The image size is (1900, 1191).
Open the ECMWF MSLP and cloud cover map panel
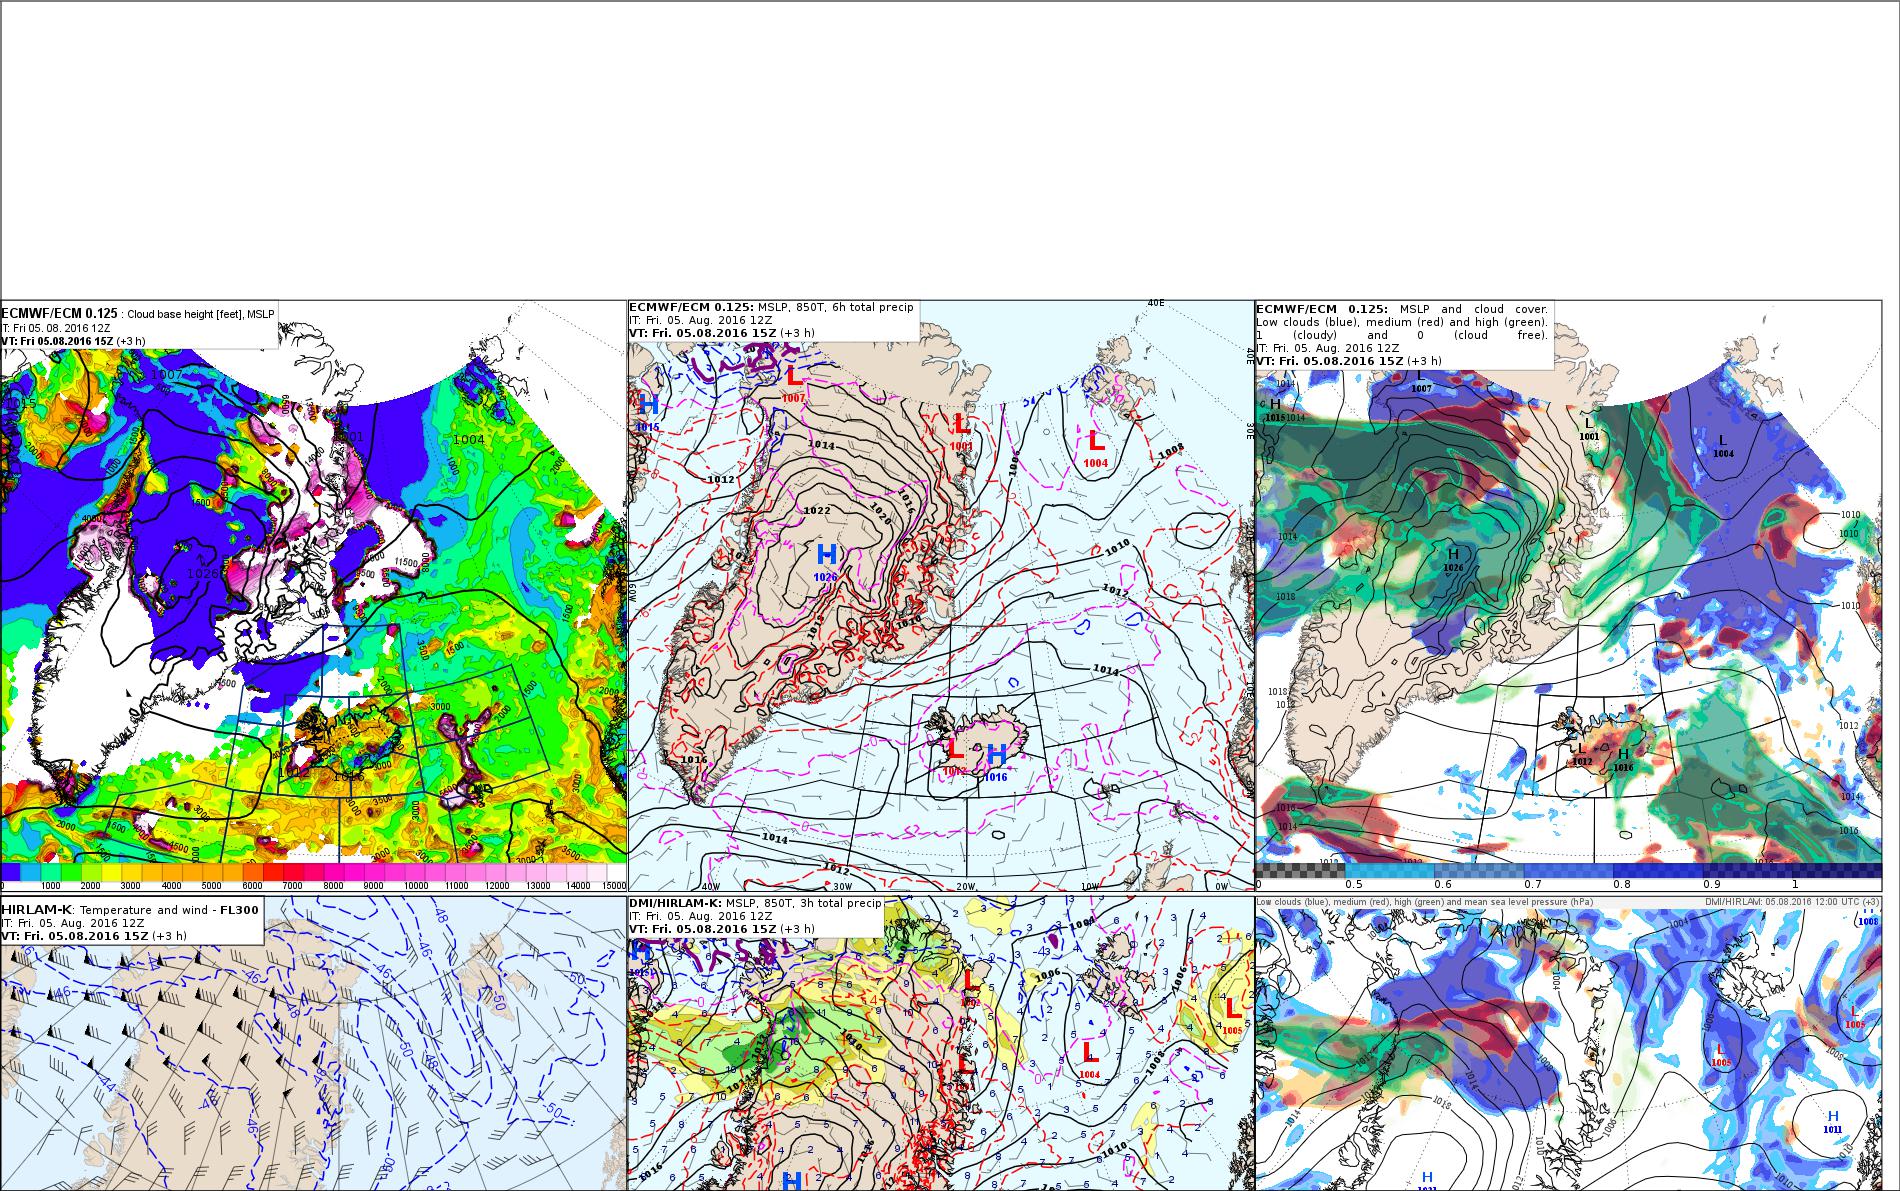coord(1568,596)
